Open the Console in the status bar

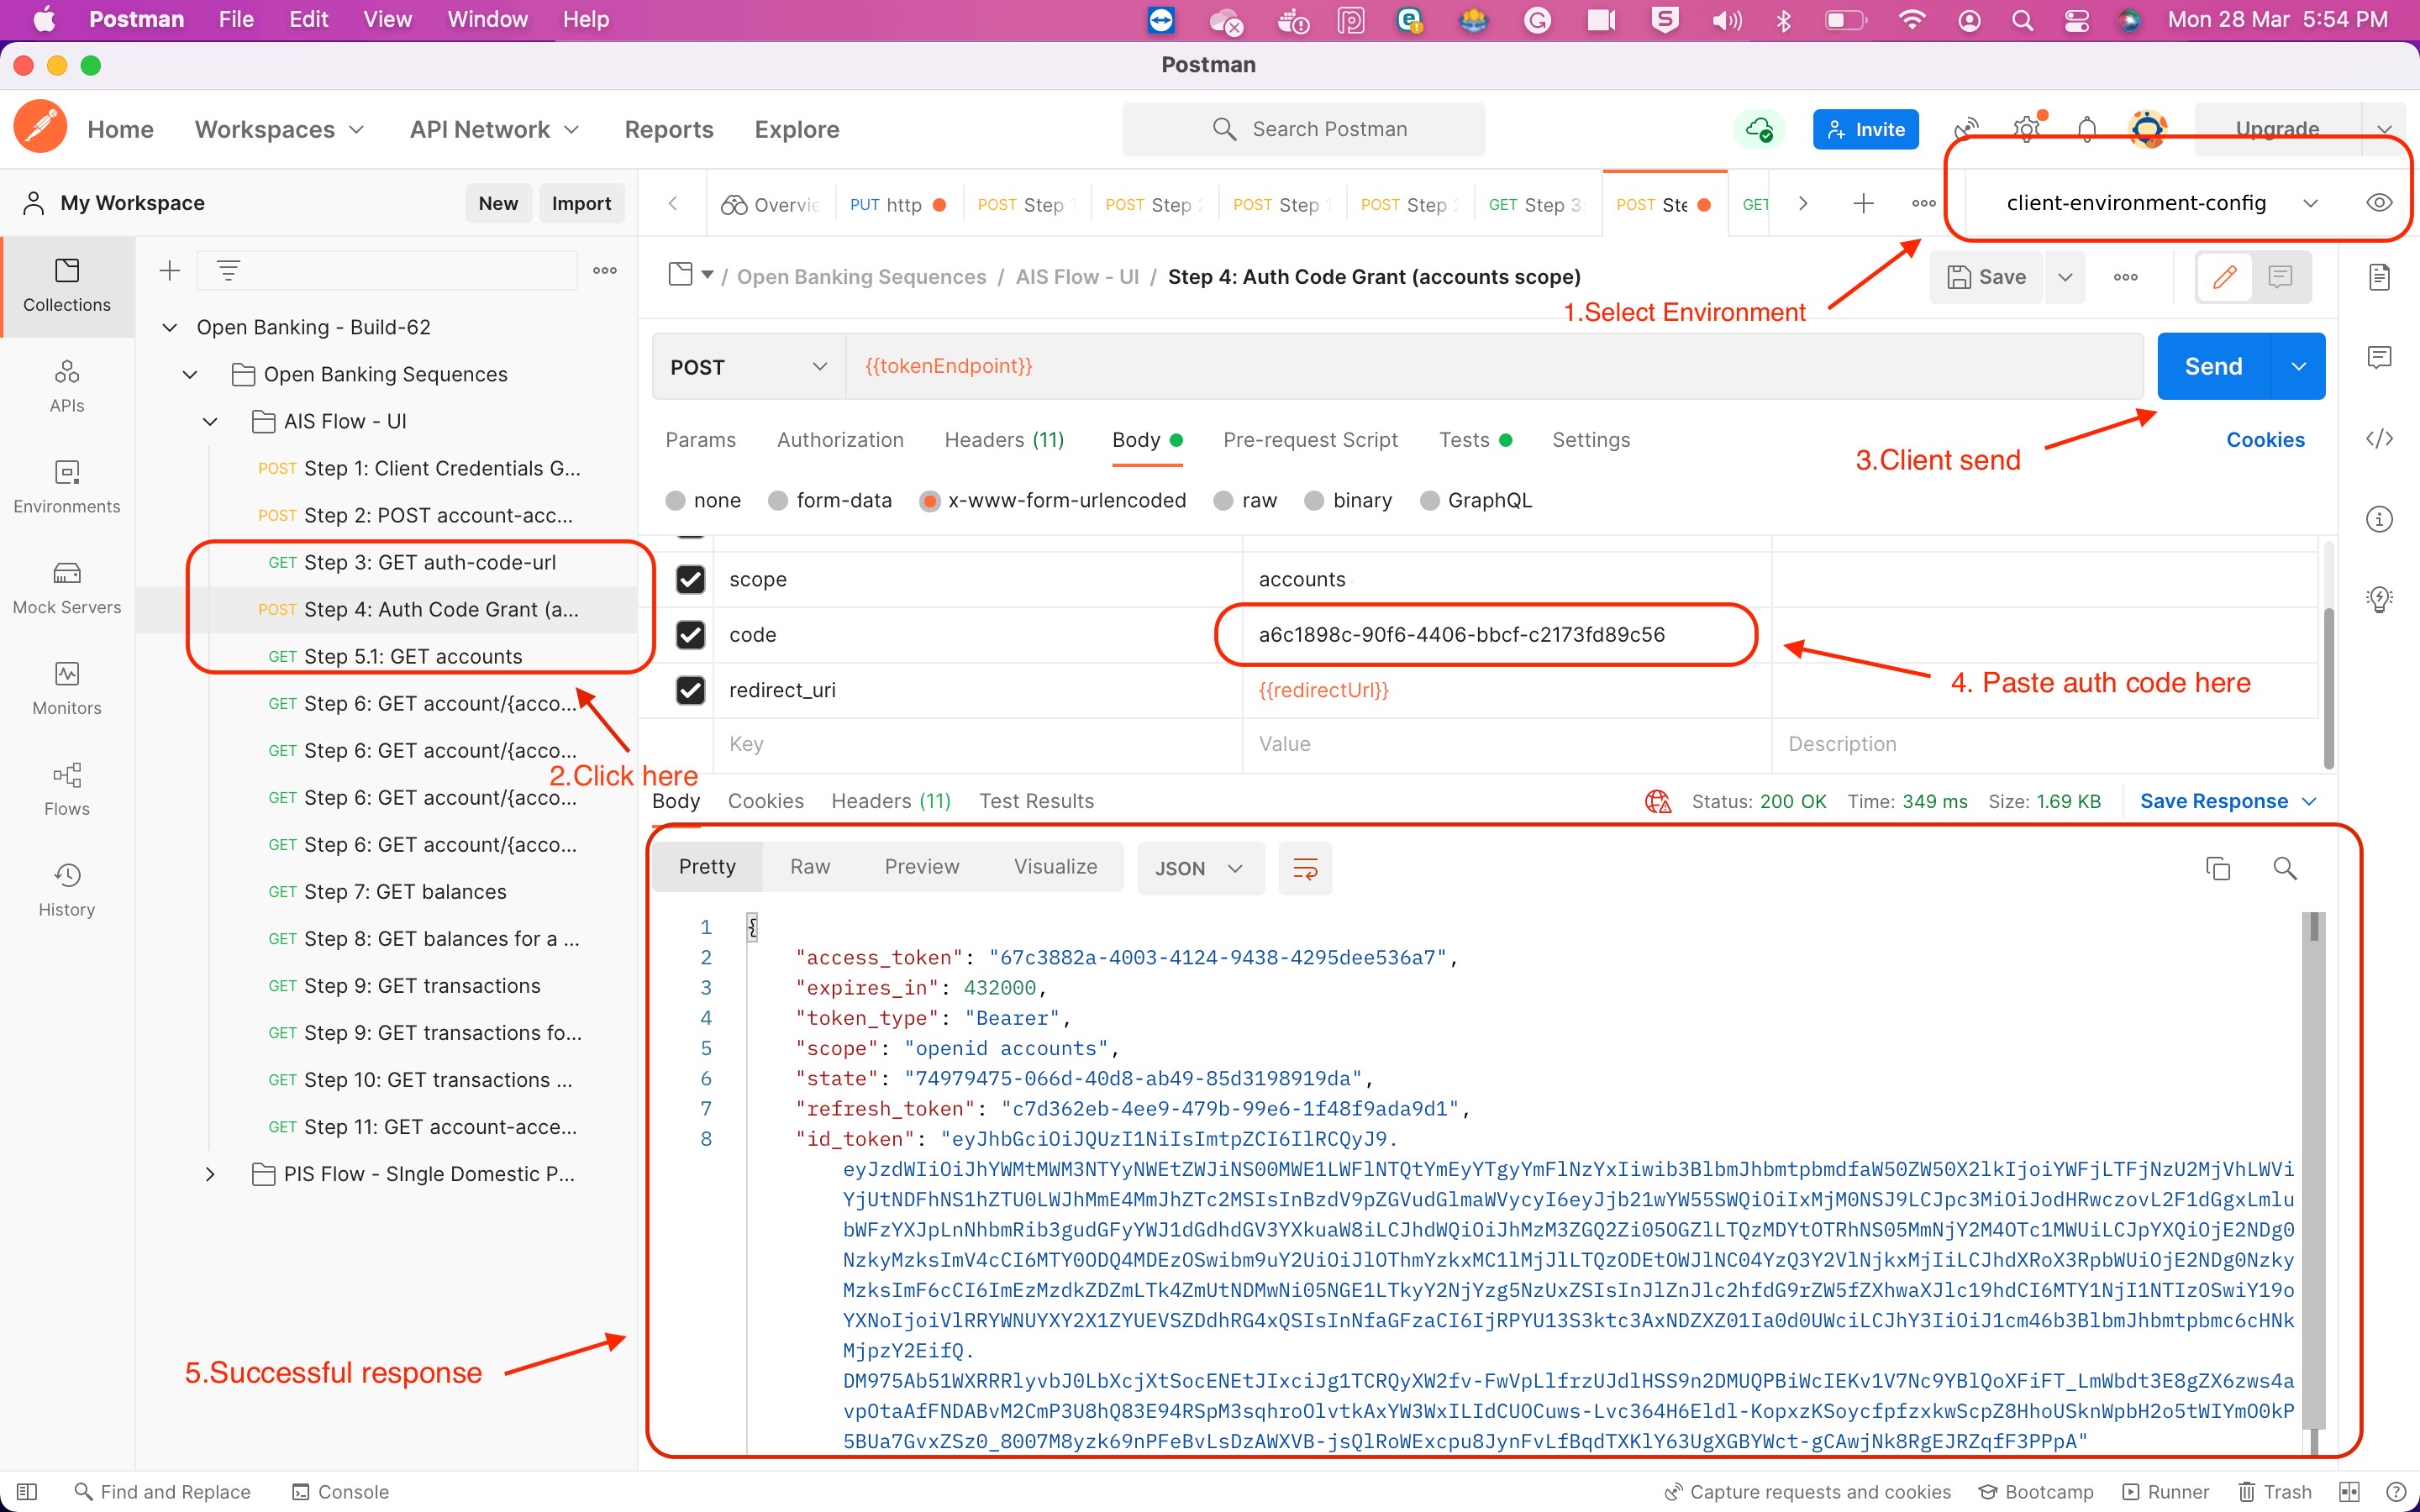point(340,1492)
